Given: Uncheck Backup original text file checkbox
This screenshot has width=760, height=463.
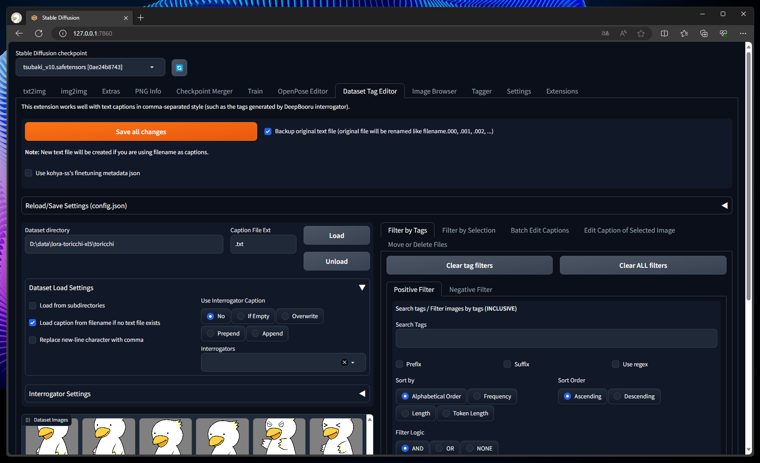Looking at the screenshot, I should [268, 131].
